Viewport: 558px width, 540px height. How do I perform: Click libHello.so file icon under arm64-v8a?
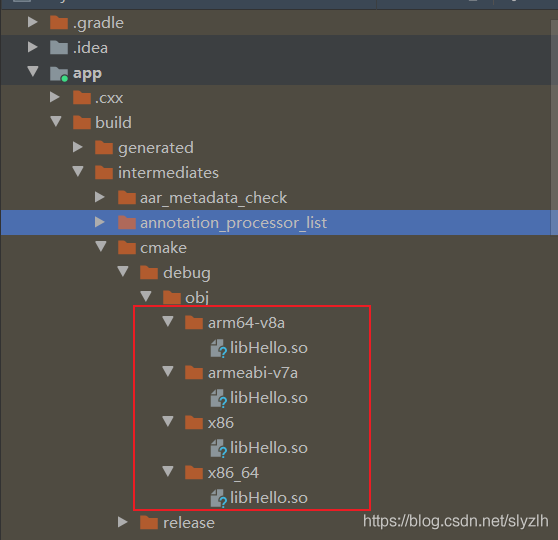point(219,348)
